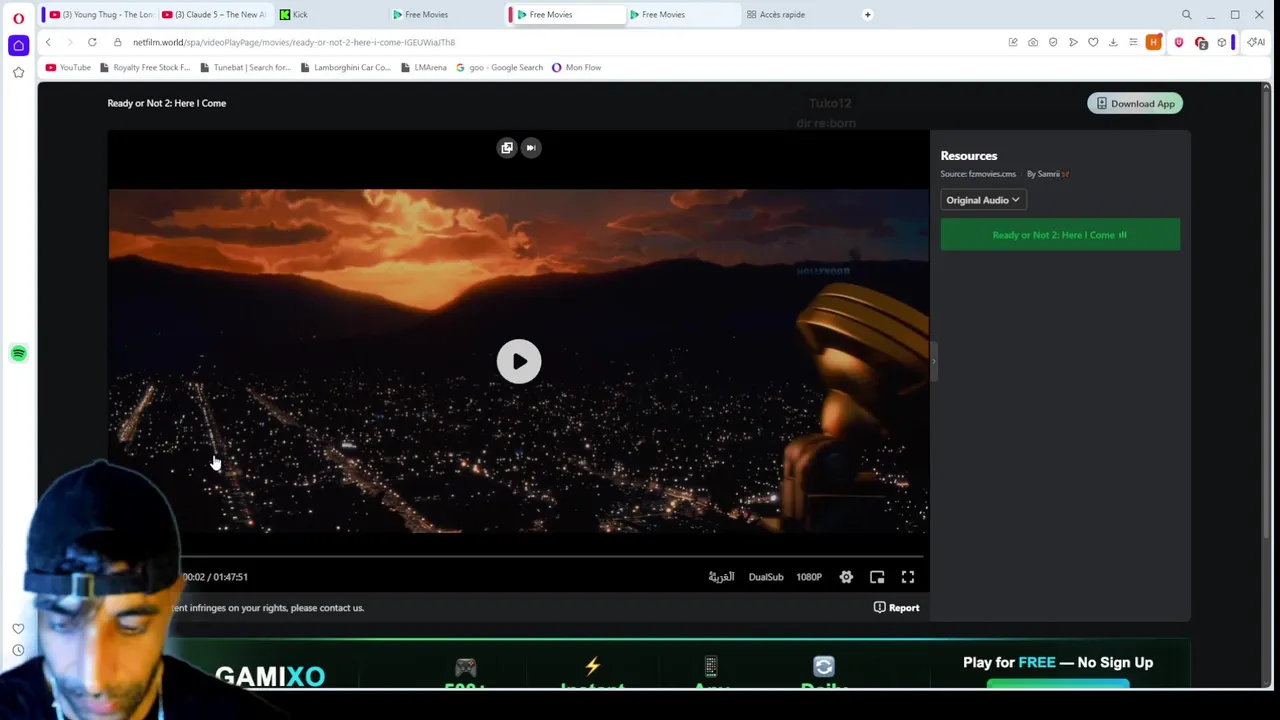Open the Royalty Free Stock bookmark

pyautogui.click(x=145, y=68)
